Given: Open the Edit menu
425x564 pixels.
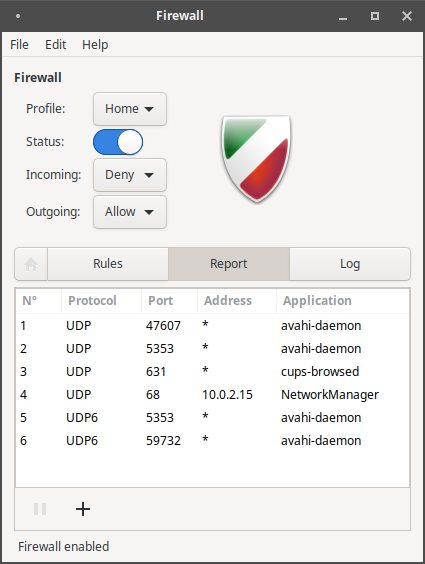Looking at the screenshot, I should point(55,45).
